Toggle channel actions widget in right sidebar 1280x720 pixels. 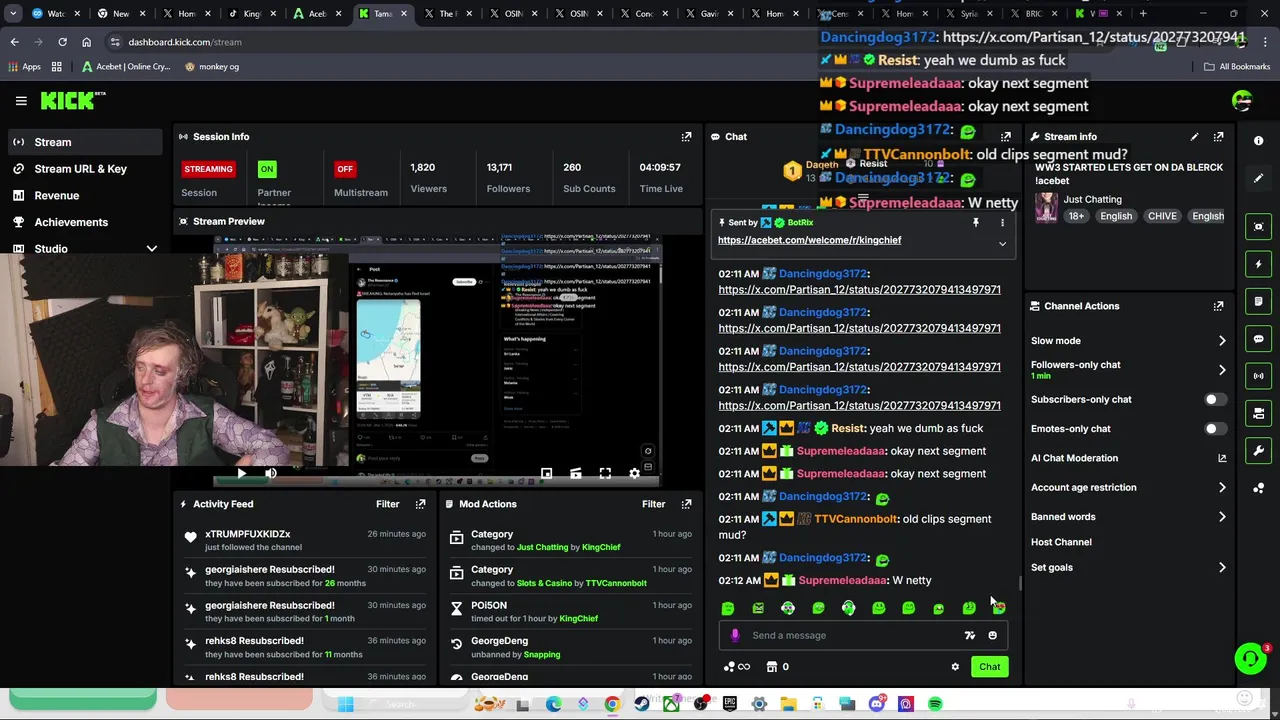[x=1259, y=413]
